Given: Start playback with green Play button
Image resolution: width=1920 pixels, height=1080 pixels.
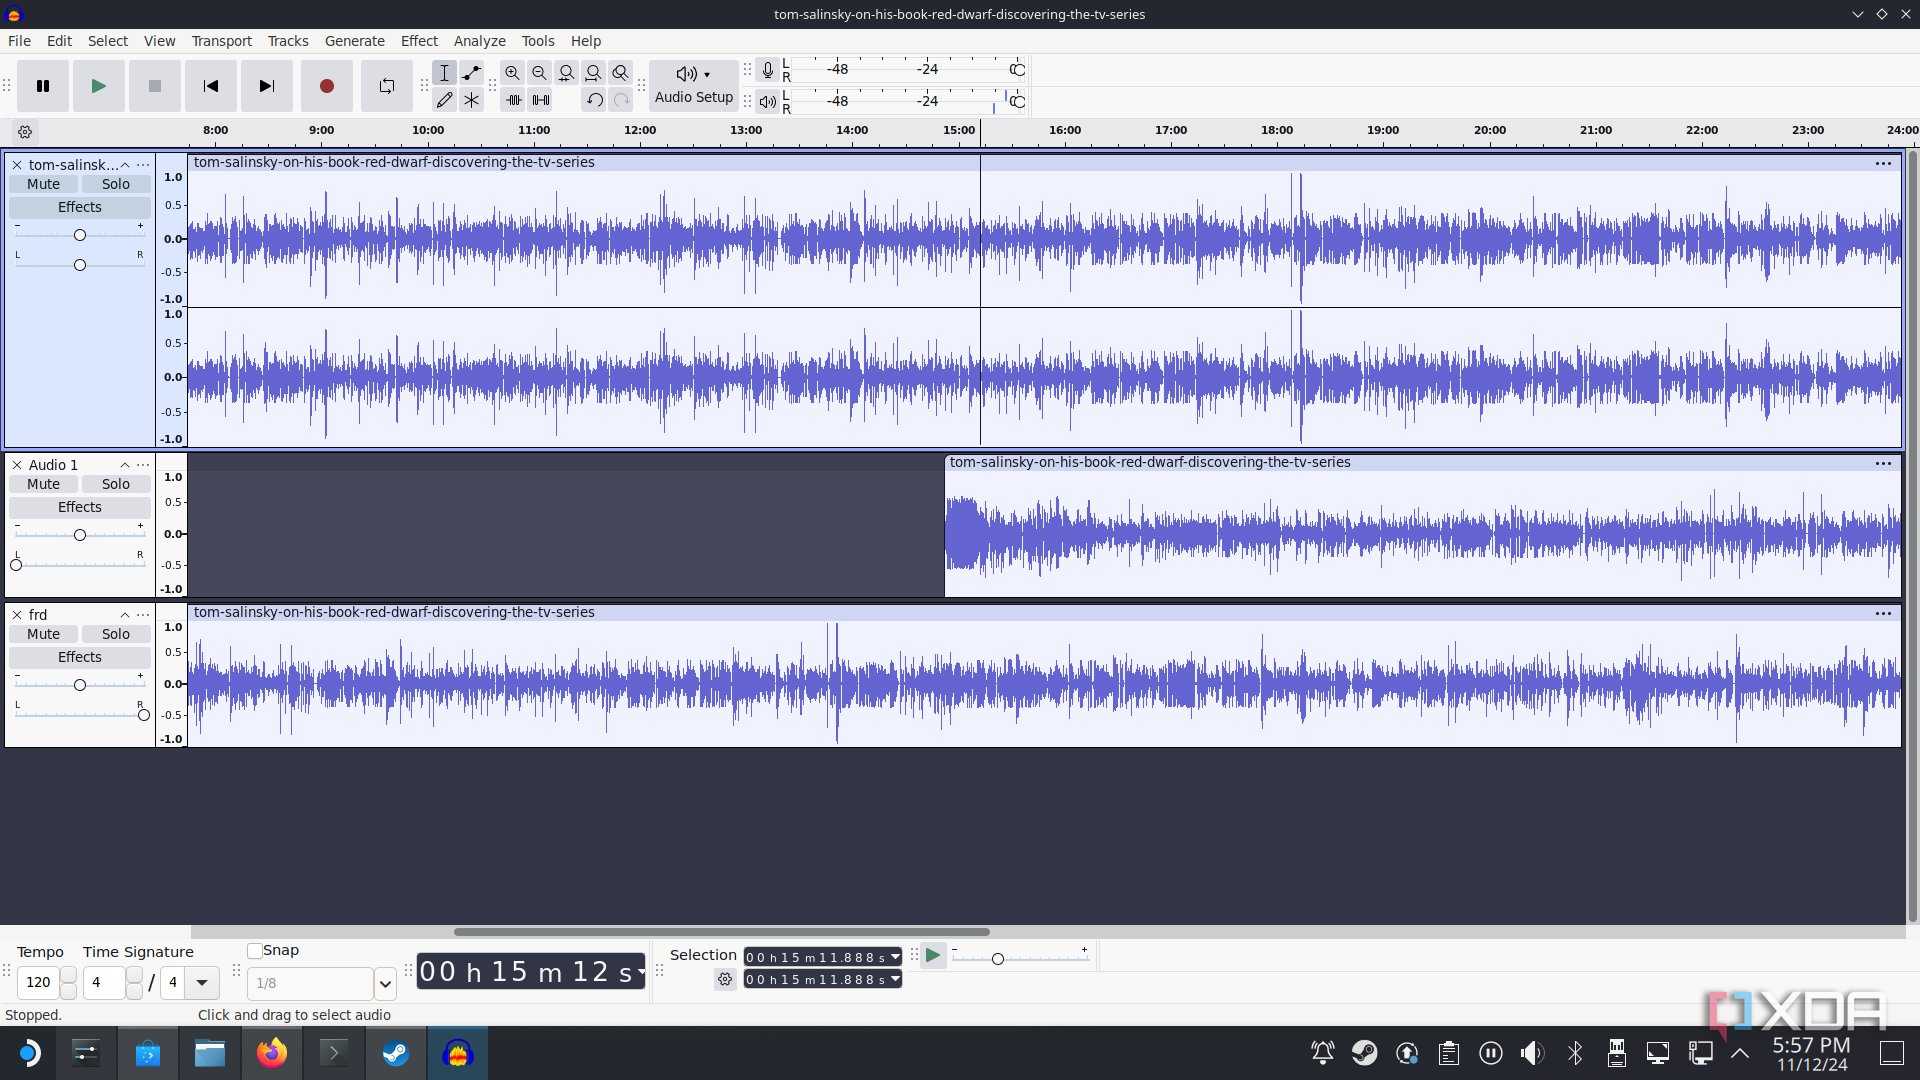Looking at the screenshot, I should coord(98,86).
